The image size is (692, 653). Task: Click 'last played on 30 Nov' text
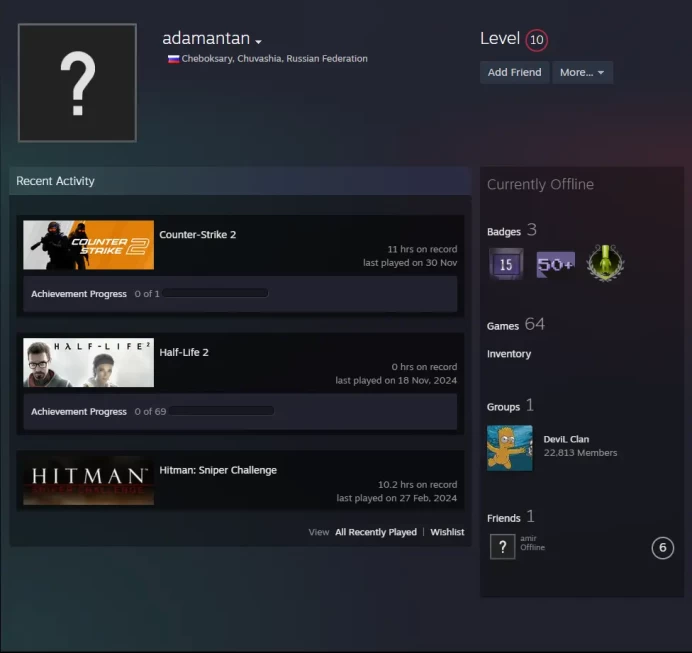[x=410, y=263]
